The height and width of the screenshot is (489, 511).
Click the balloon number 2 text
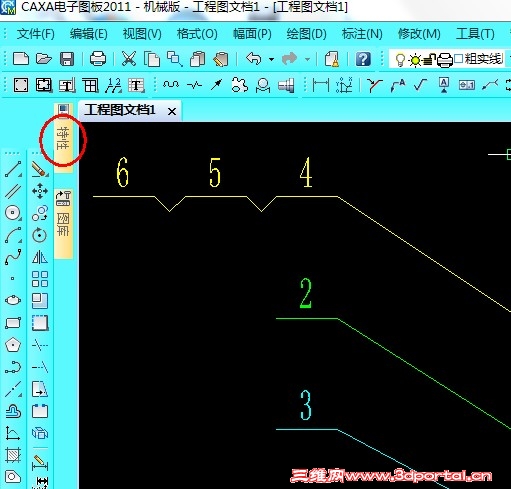pyautogui.click(x=306, y=294)
